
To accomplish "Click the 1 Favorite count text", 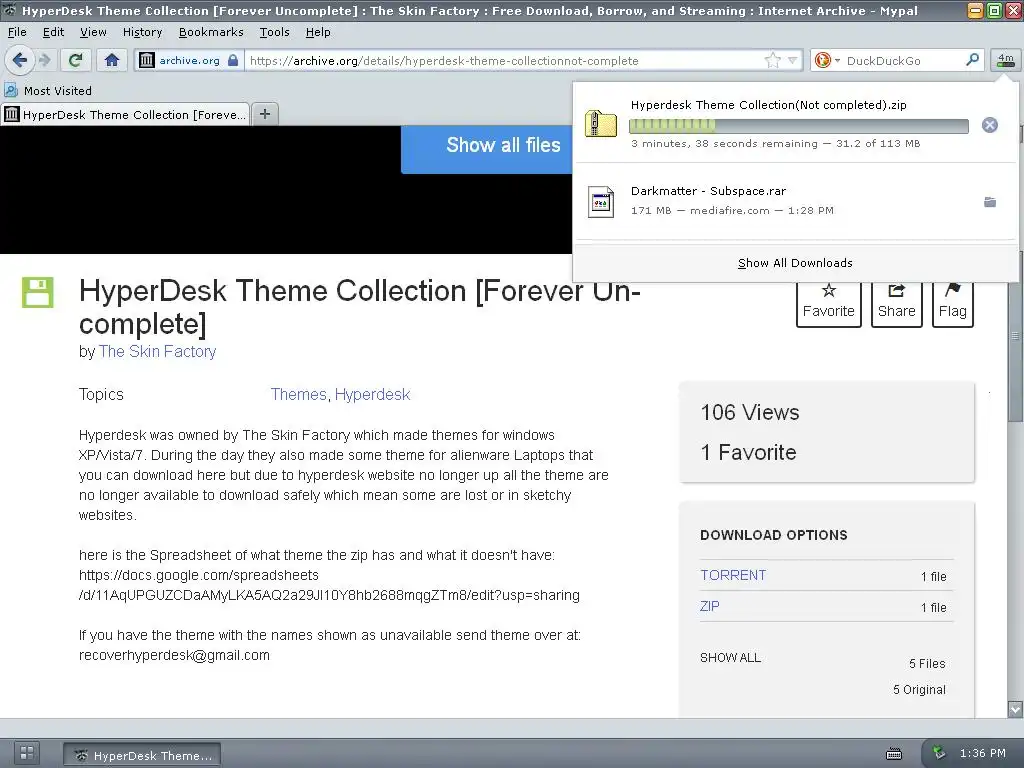I will (748, 452).
